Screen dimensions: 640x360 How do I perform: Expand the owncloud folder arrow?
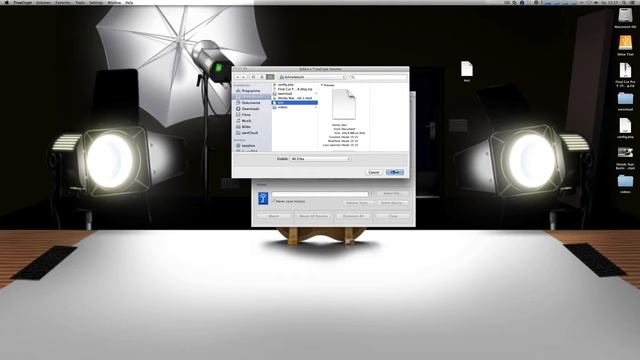coord(316,93)
